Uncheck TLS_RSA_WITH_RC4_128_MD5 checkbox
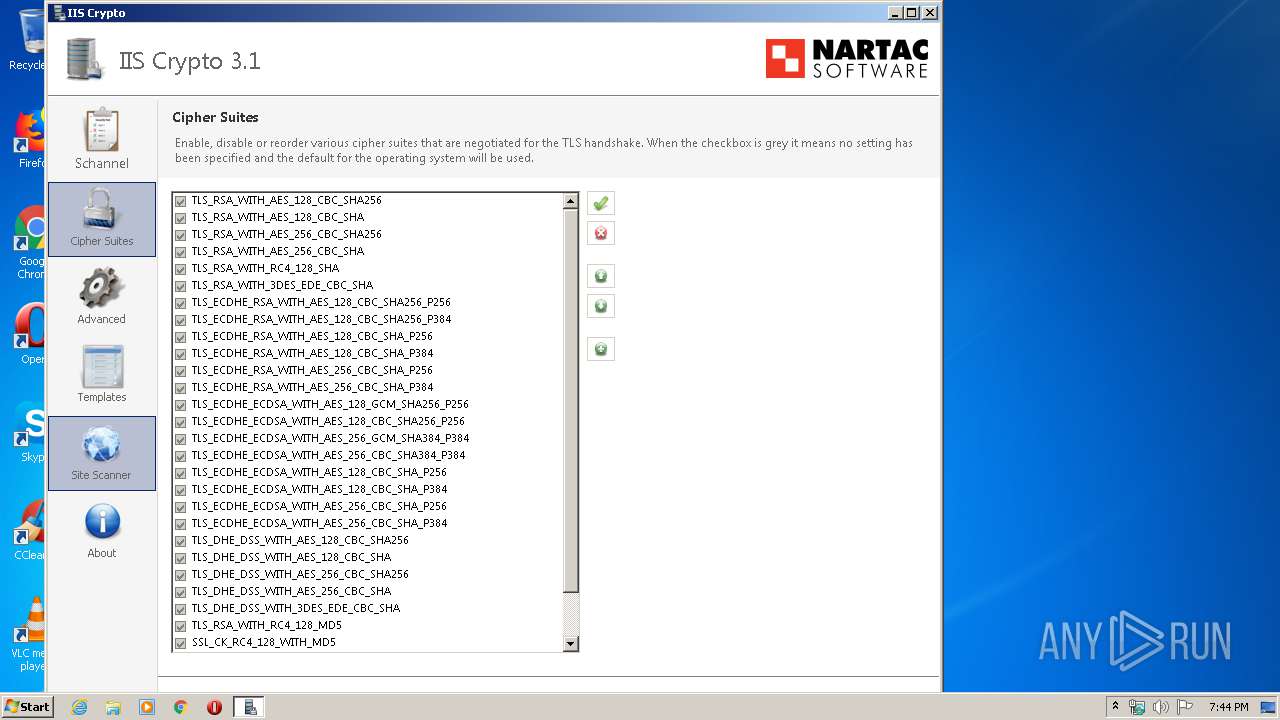The height and width of the screenshot is (720, 1280). 181,626
